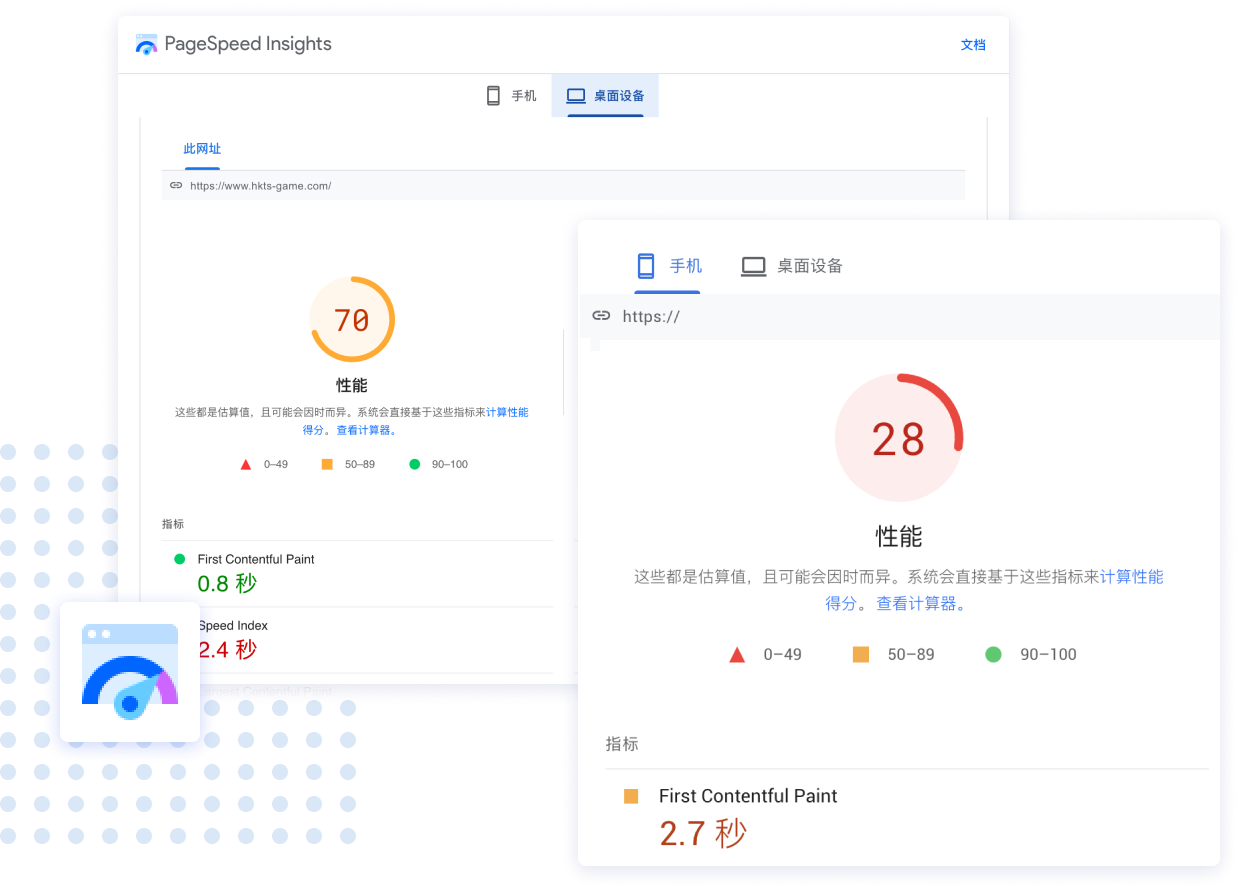1240x890 pixels.
Task: Select 手机 tab beside the highlighted 桌面设备 tab
Action: 511,96
